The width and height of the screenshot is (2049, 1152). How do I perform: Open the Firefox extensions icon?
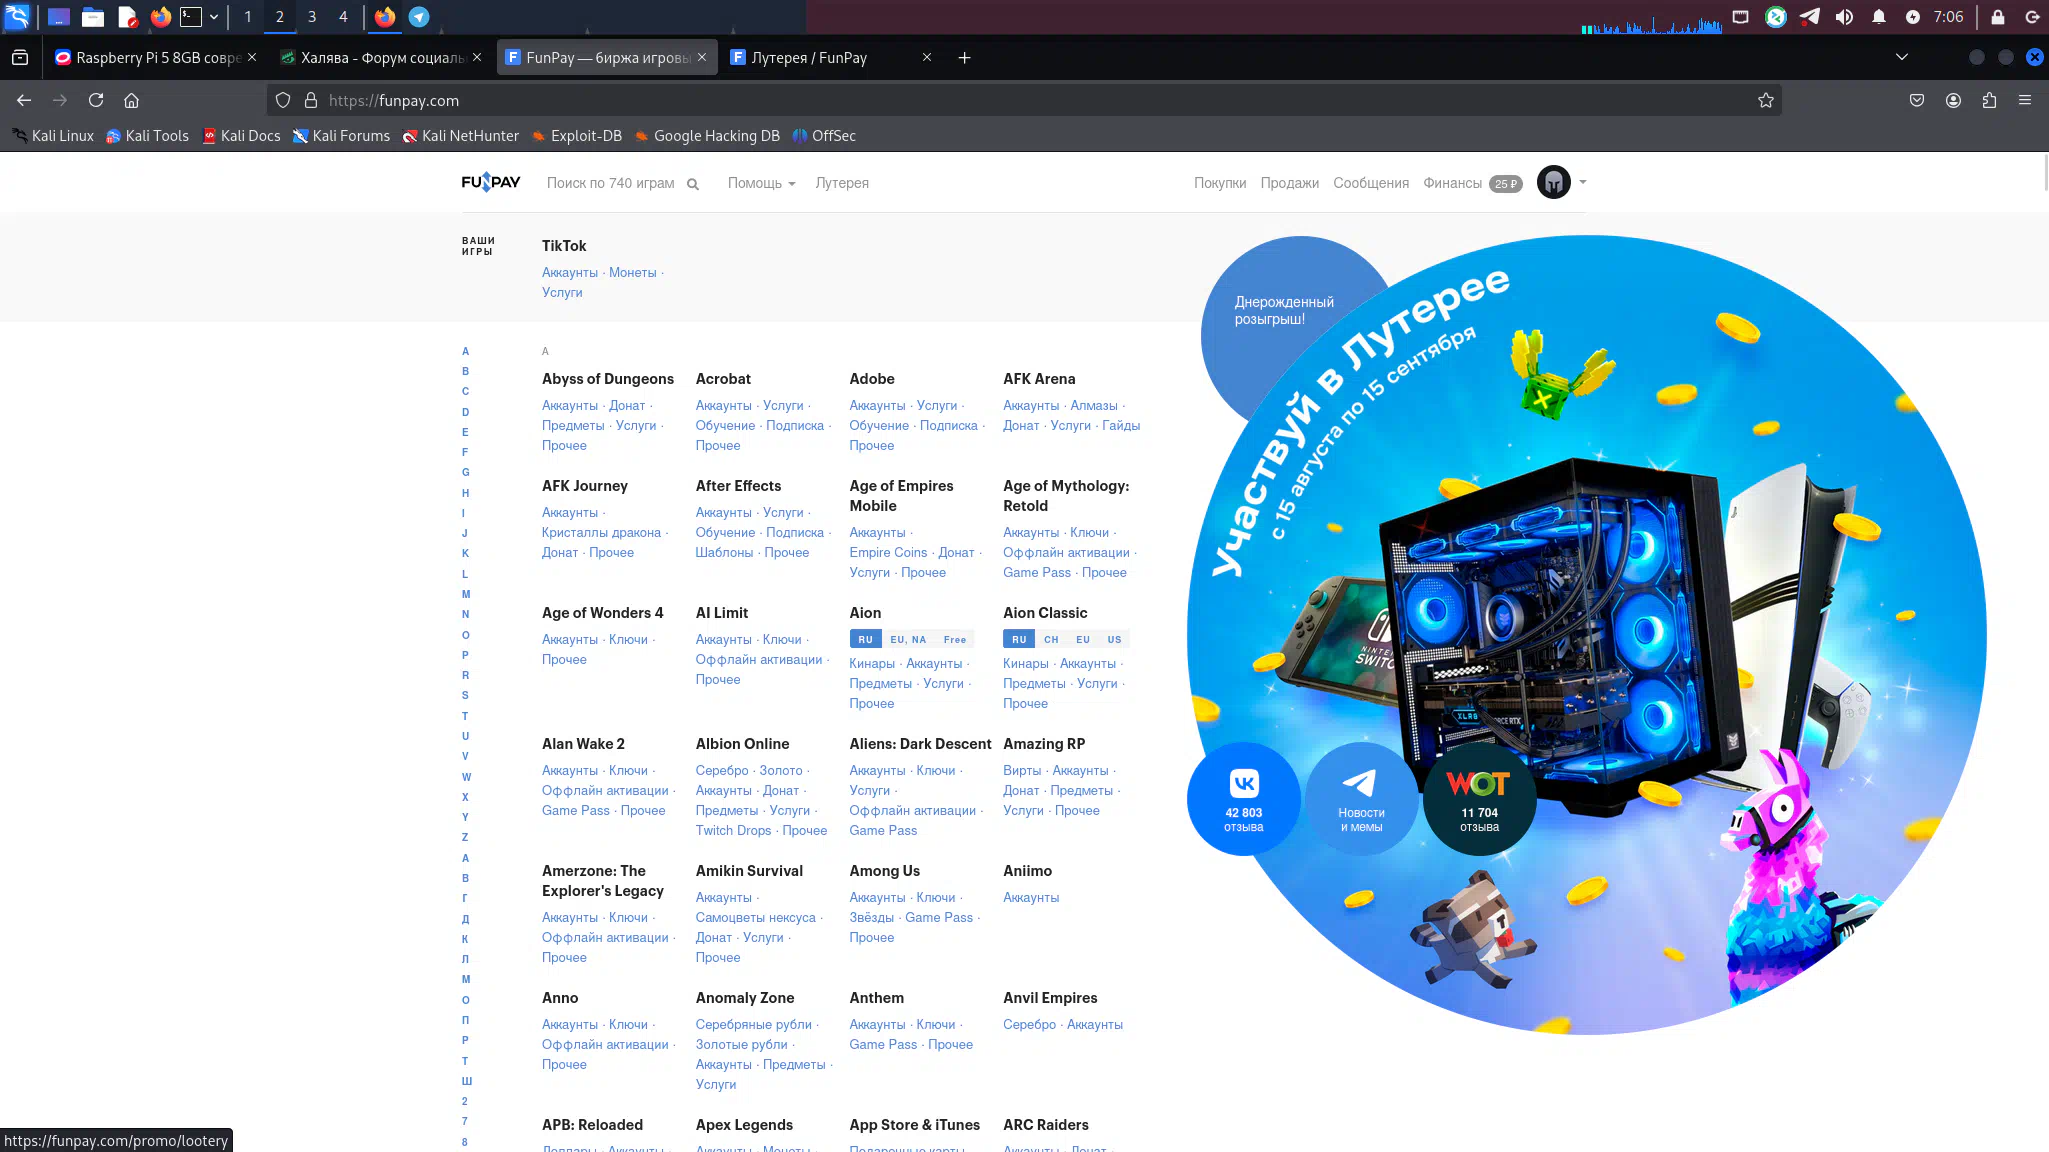(x=1989, y=100)
